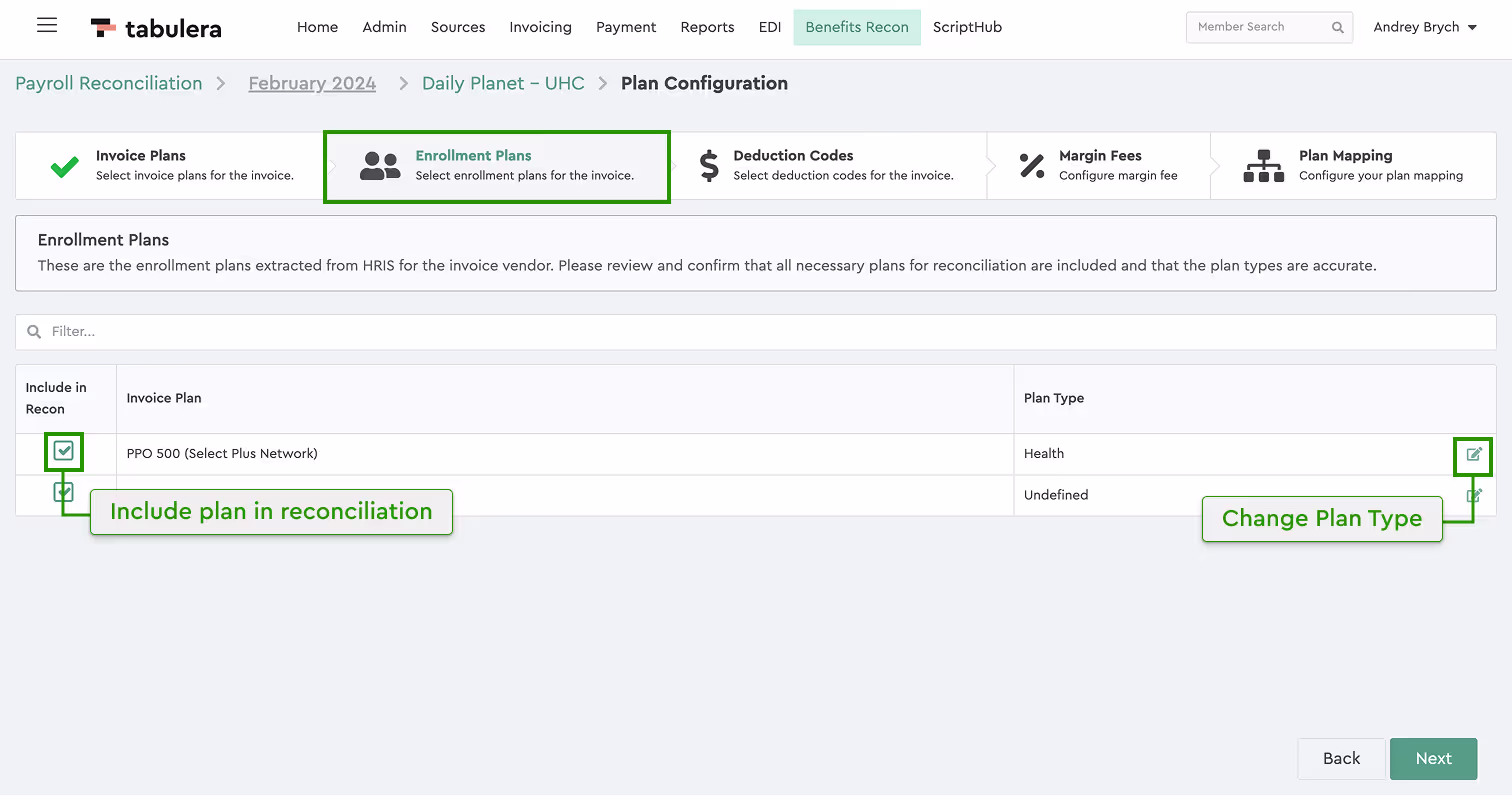Click the people icon on Enrollment Plans step

(x=380, y=166)
